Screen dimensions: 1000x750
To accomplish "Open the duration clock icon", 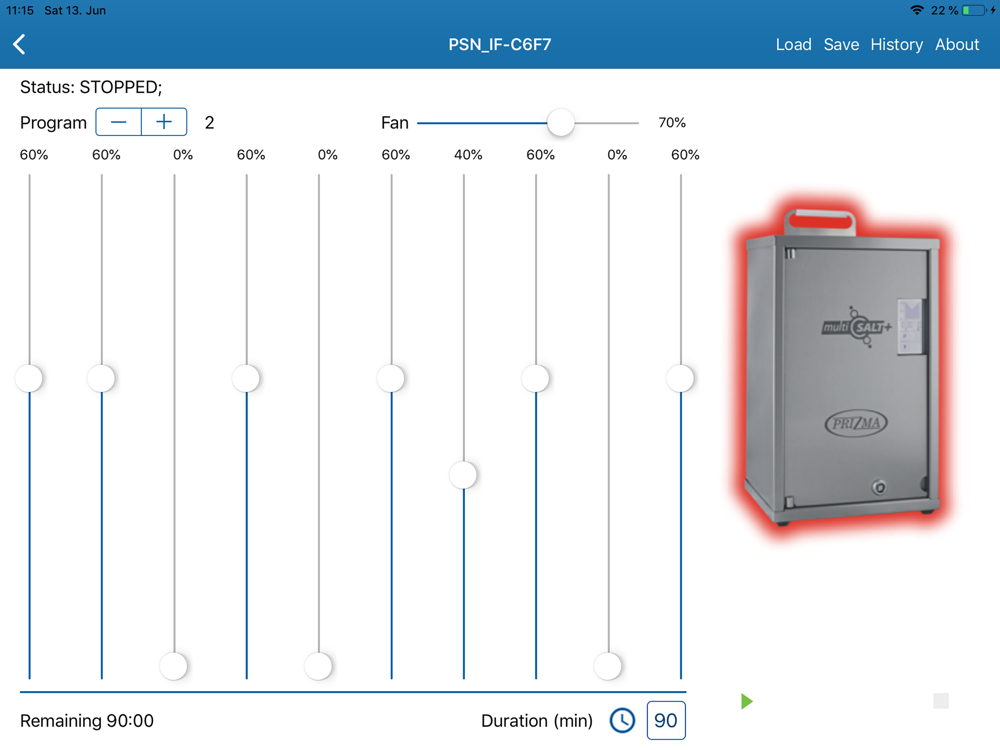I will pos(622,721).
